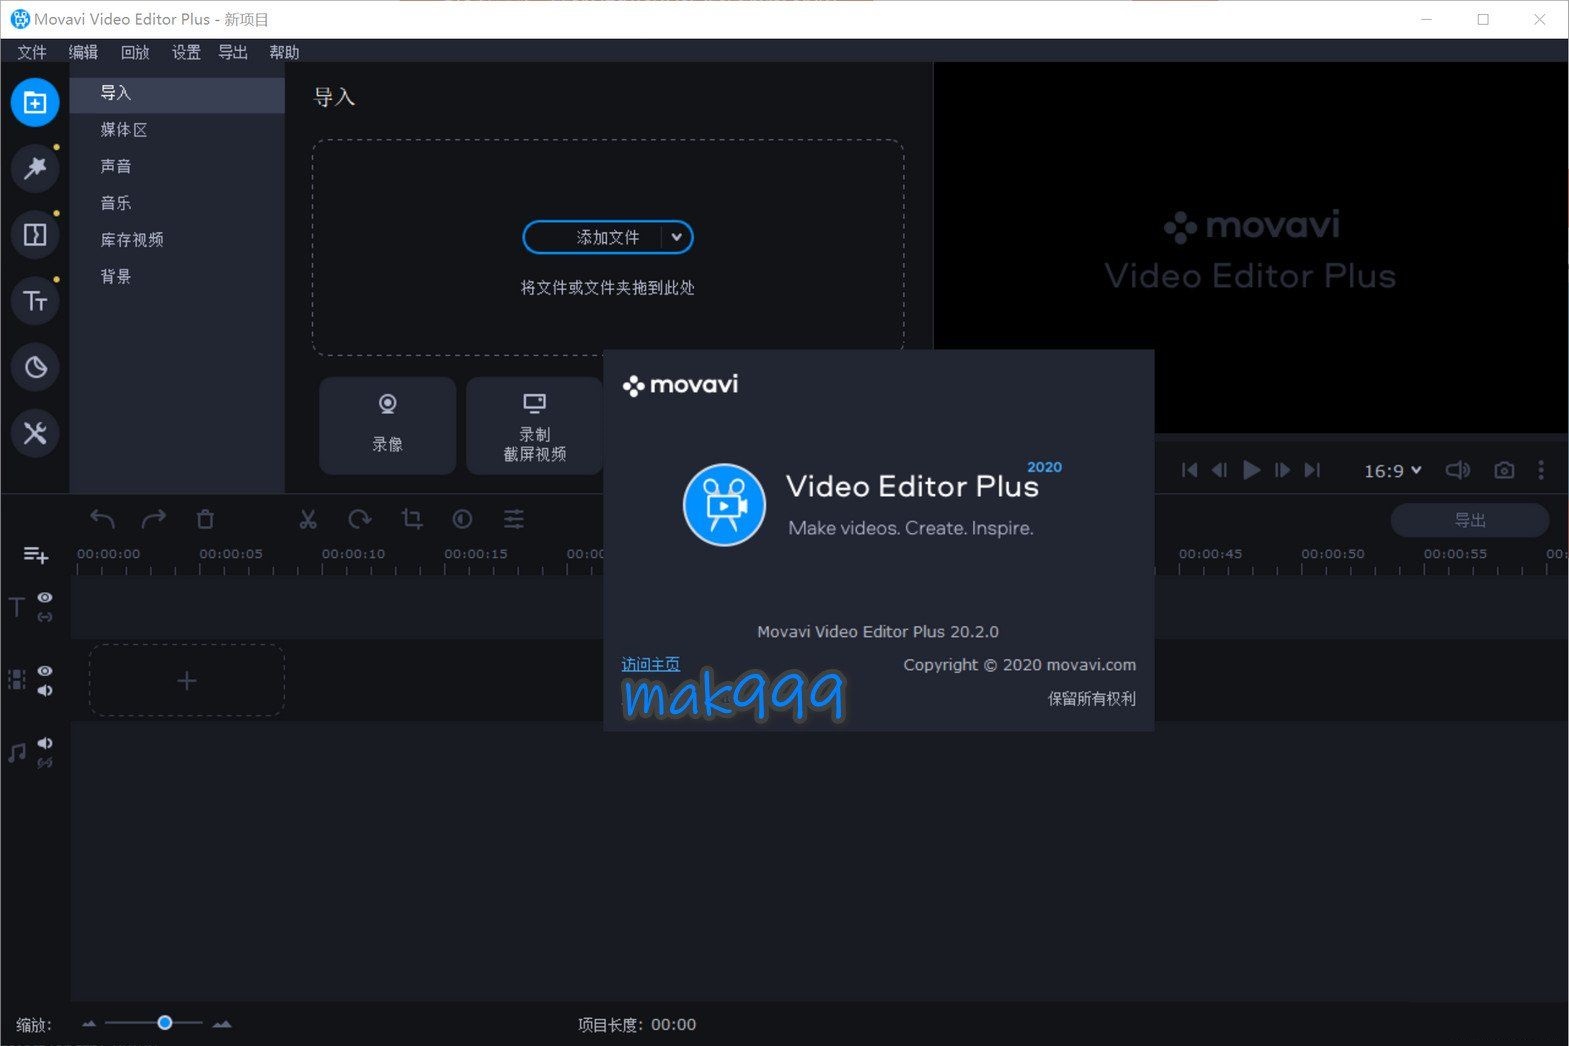Open the Import panel icon in sidebar
Image resolution: width=1569 pixels, height=1046 pixels.
click(x=35, y=102)
